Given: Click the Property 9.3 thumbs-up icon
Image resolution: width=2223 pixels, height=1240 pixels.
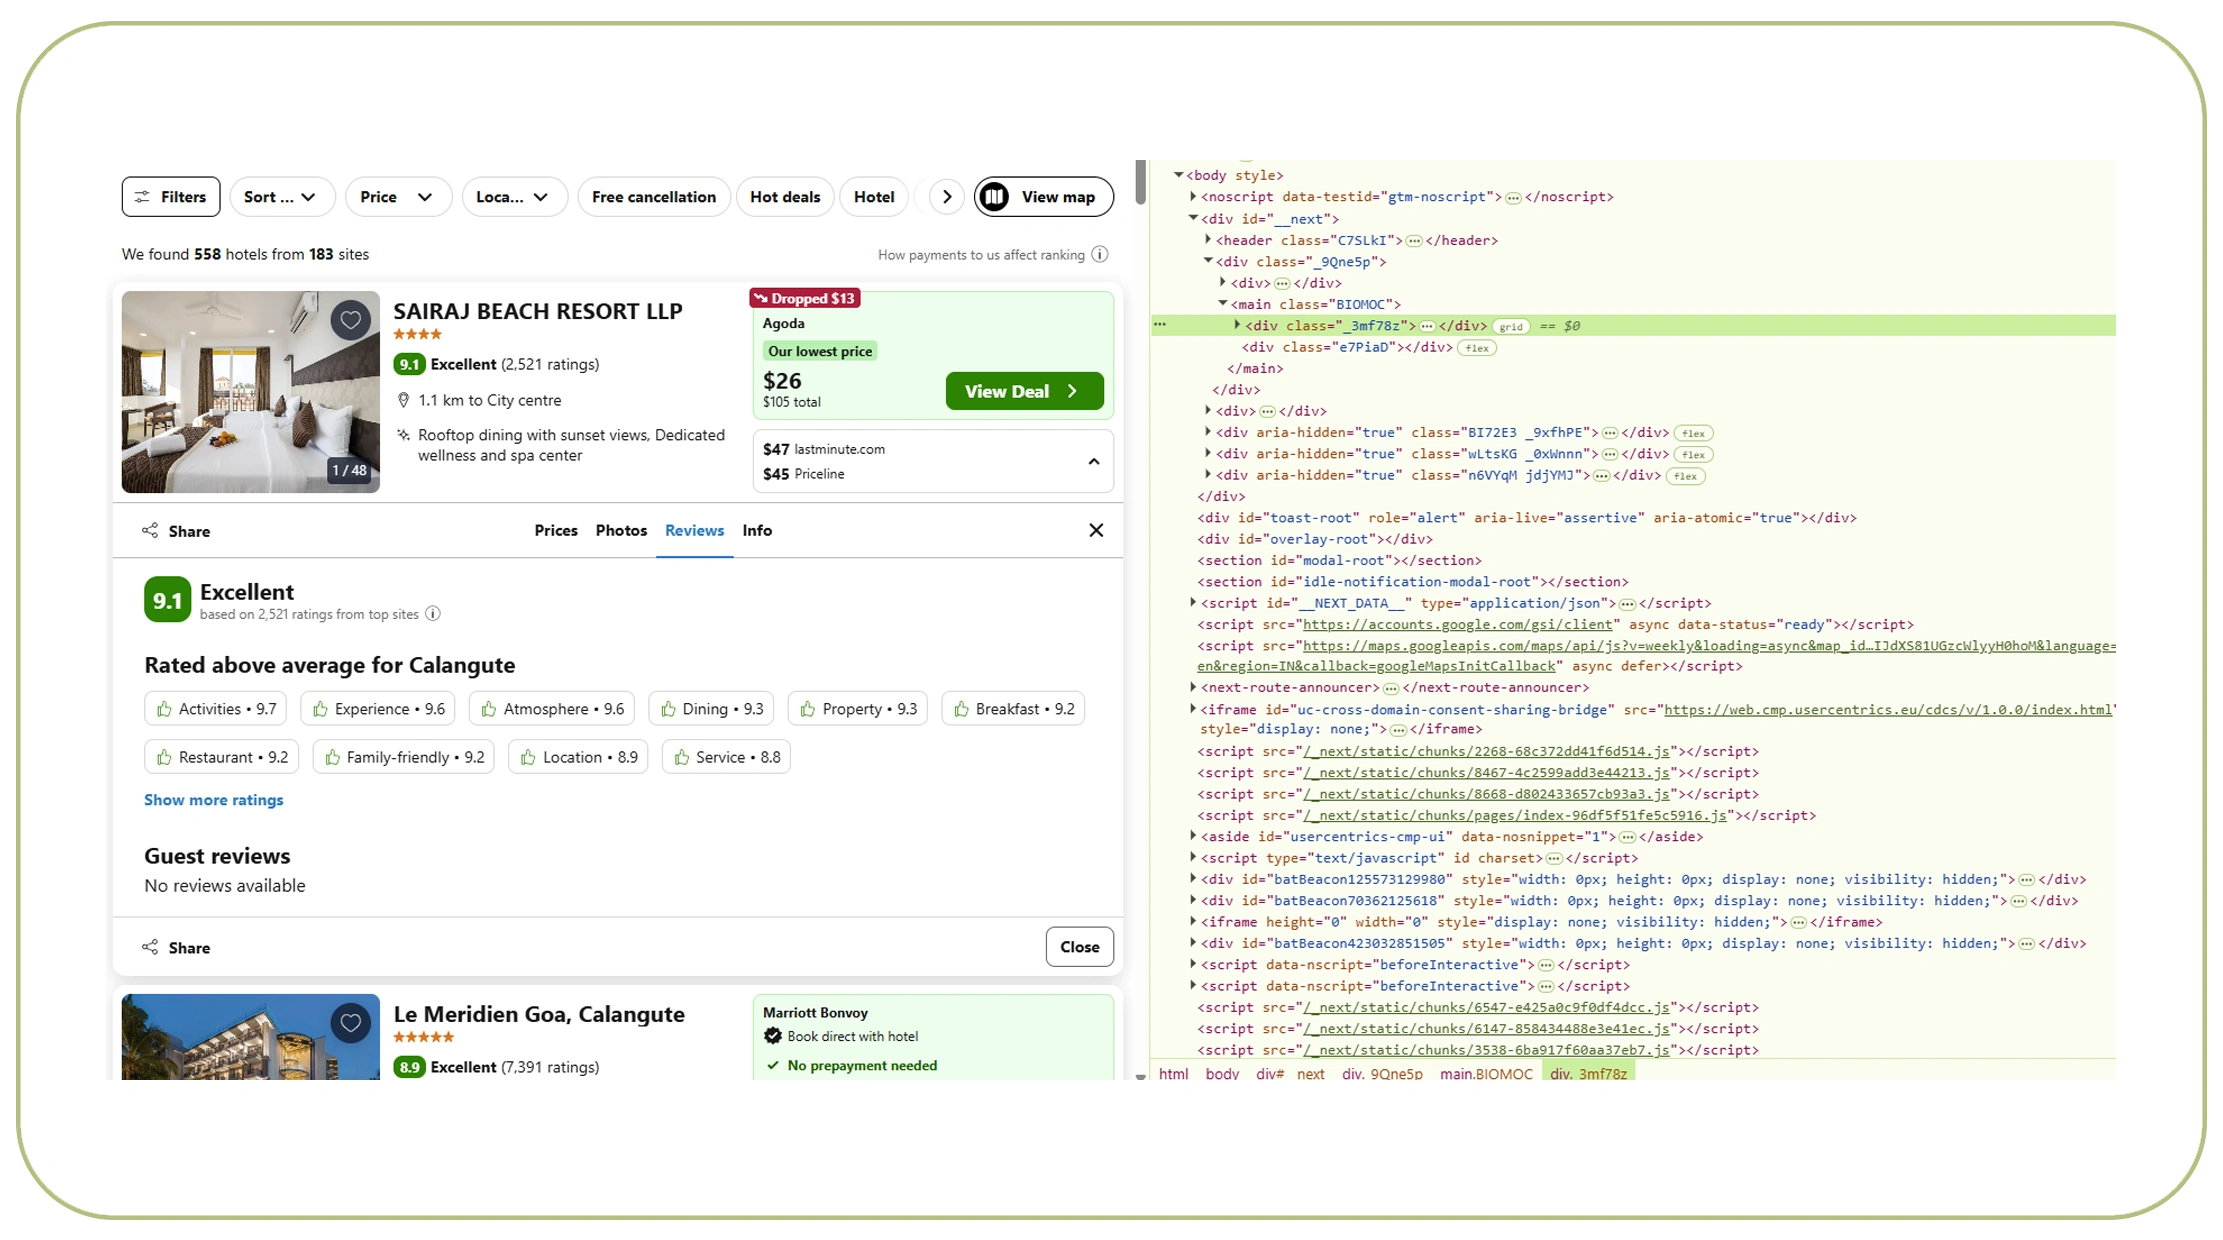Looking at the screenshot, I should point(808,709).
